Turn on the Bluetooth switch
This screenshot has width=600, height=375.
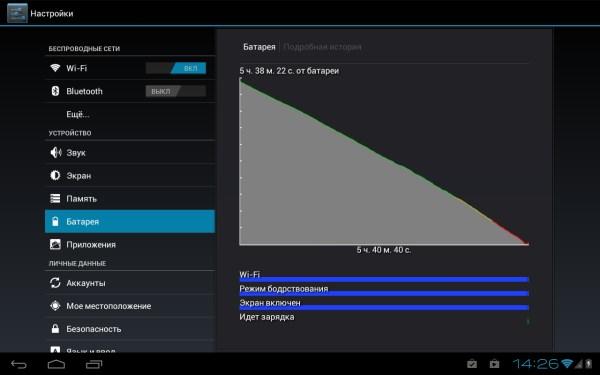[x=176, y=91]
